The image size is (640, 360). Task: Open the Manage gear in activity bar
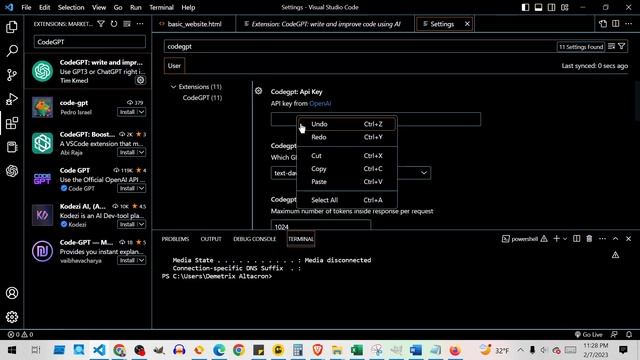pyautogui.click(x=12, y=317)
